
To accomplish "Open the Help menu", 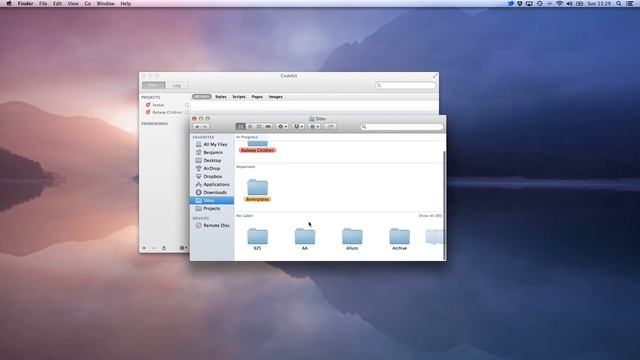I will click(x=126, y=4).
